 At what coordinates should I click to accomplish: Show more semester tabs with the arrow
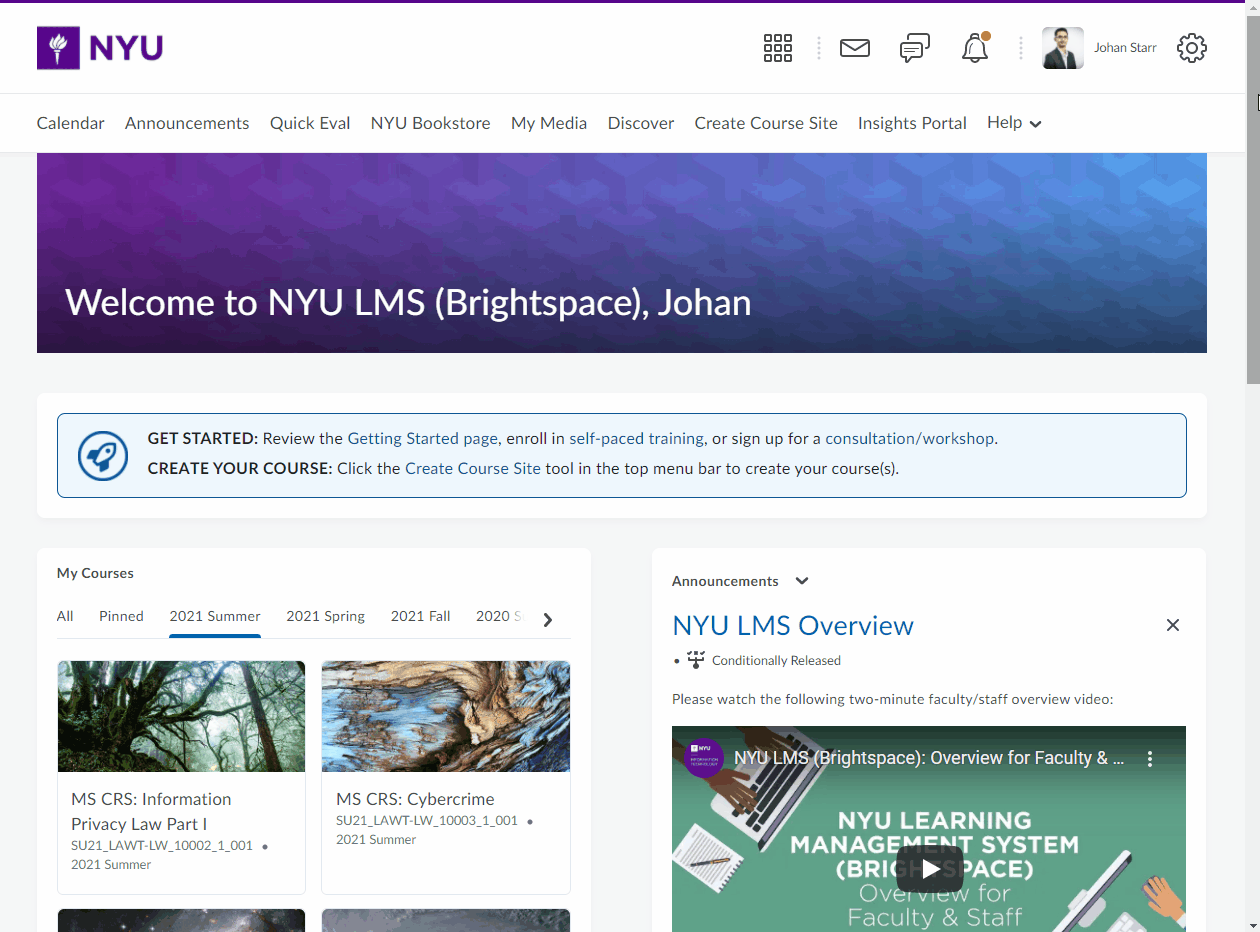pos(547,620)
